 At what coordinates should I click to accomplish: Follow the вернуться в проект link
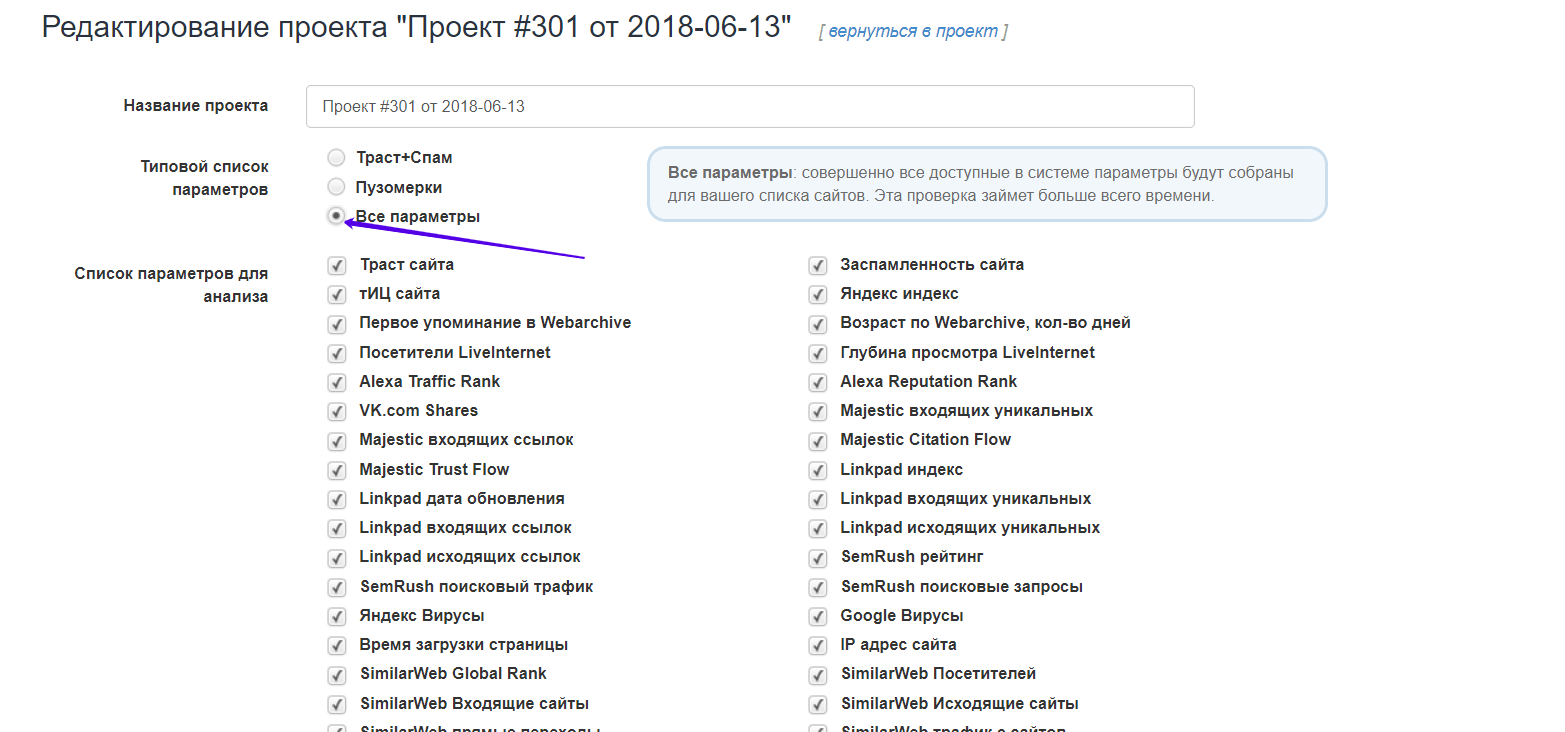[912, 31]
